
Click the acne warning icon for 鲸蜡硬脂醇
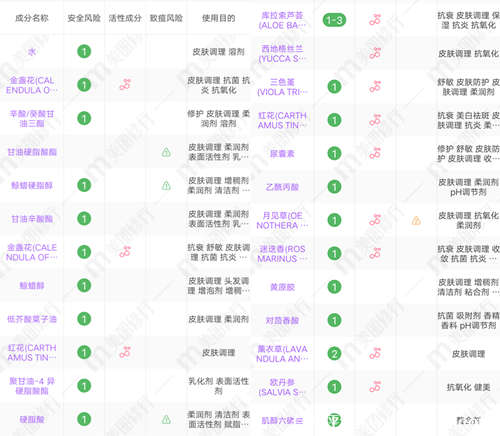pos(166,186)
